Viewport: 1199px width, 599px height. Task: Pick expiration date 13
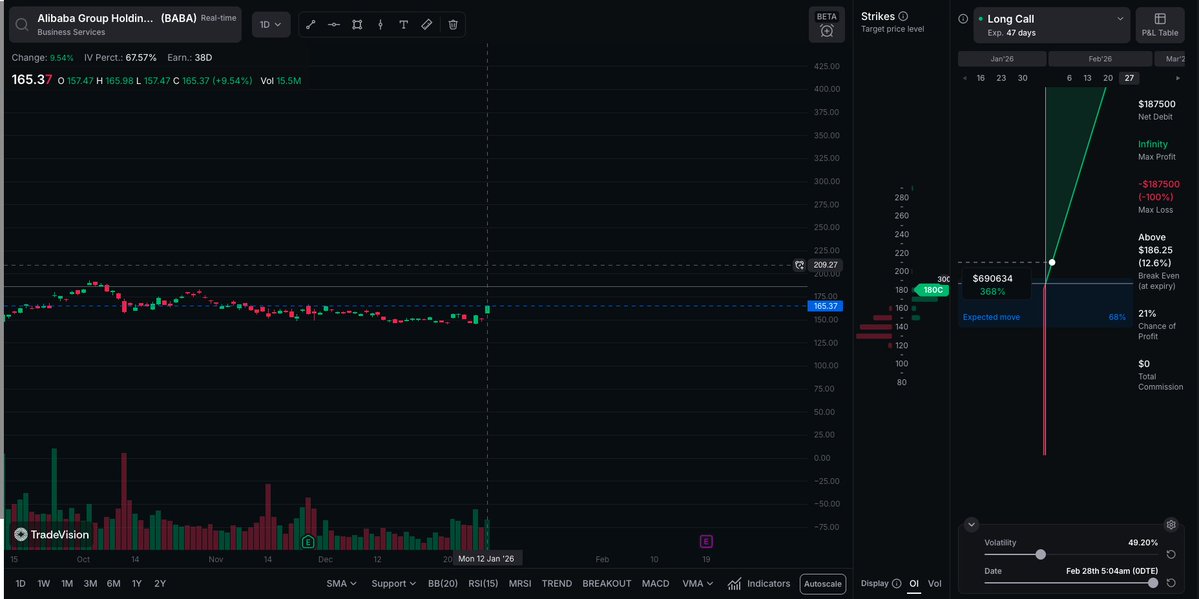coord(1087,78)
